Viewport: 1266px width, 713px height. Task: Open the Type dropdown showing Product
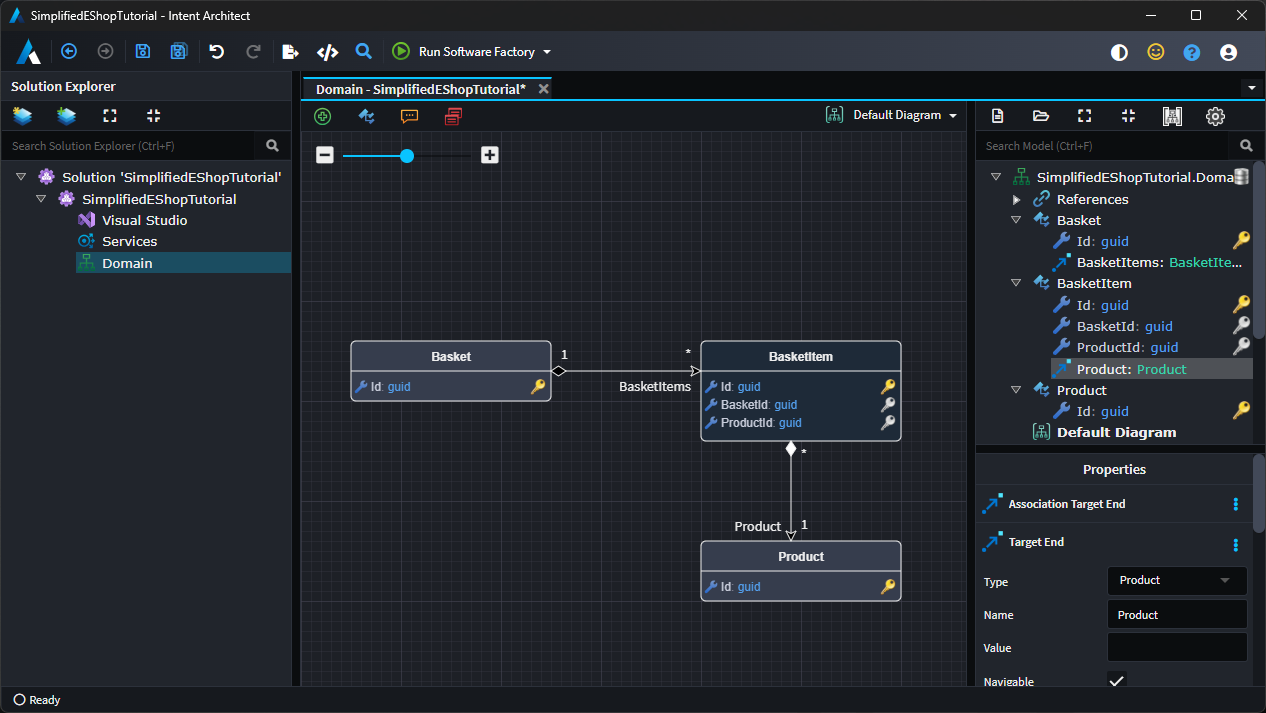click(1177, 580)
